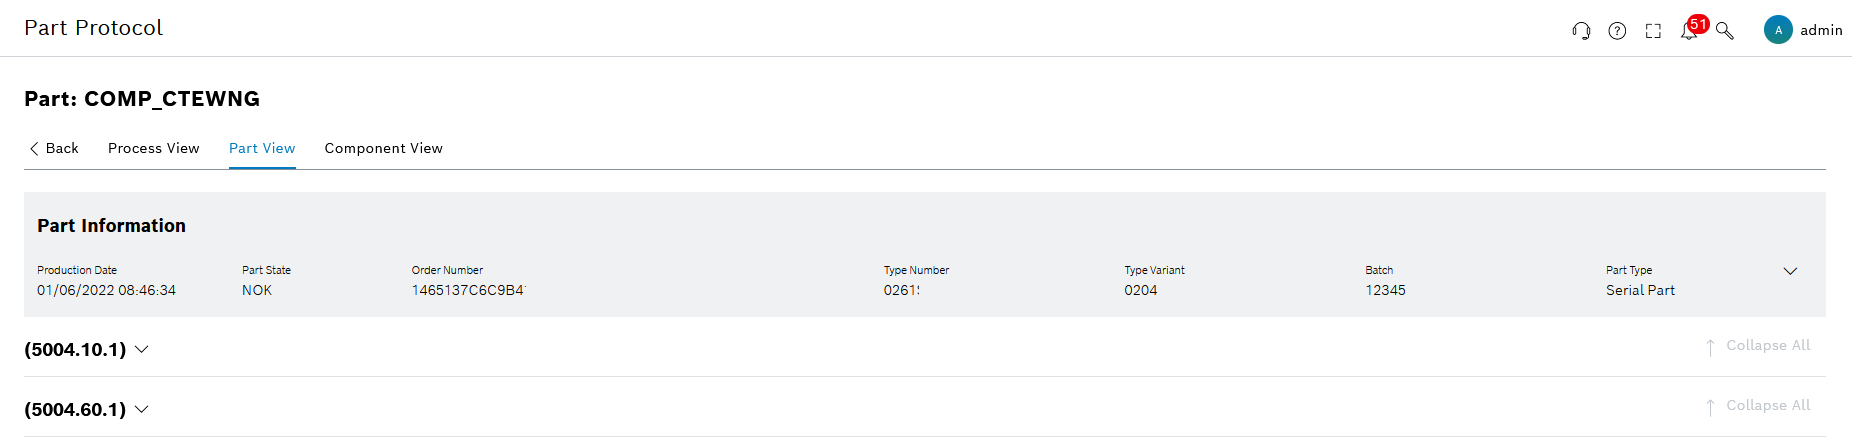Open the help question mark icon
1852x437 pixels.
(x=1617, y=31)
